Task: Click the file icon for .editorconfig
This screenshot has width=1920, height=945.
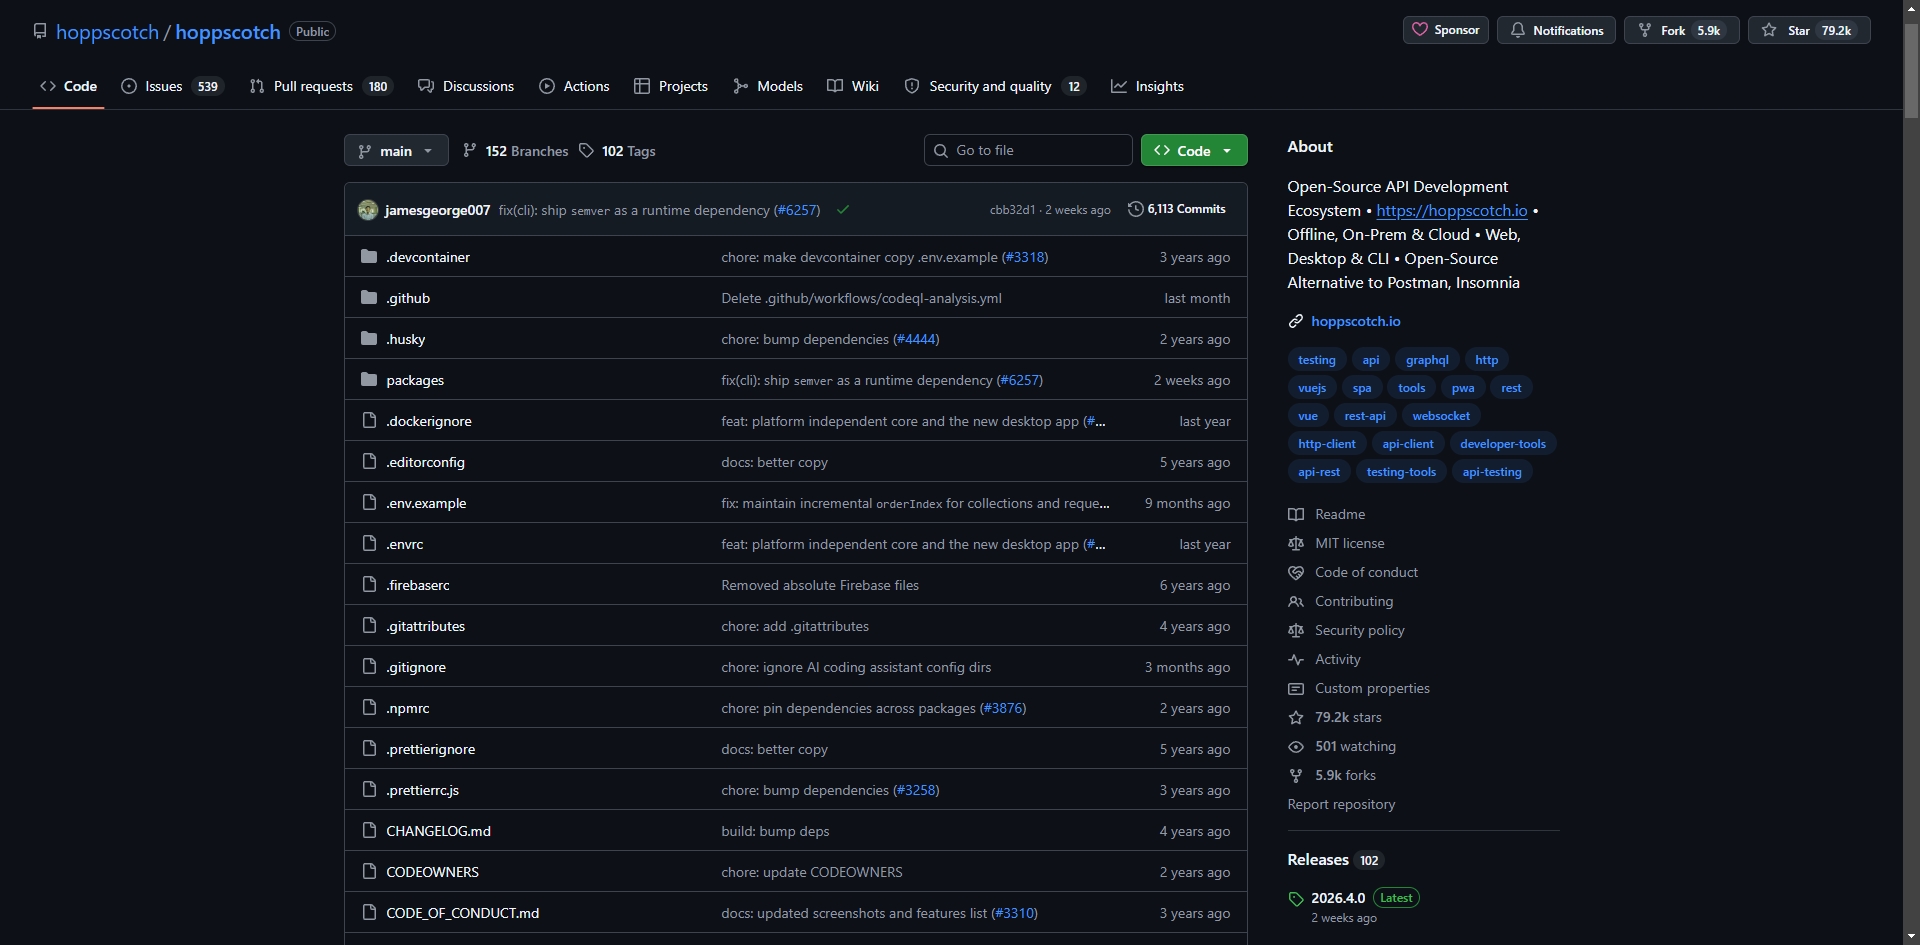Action: (x=369, y=462)
